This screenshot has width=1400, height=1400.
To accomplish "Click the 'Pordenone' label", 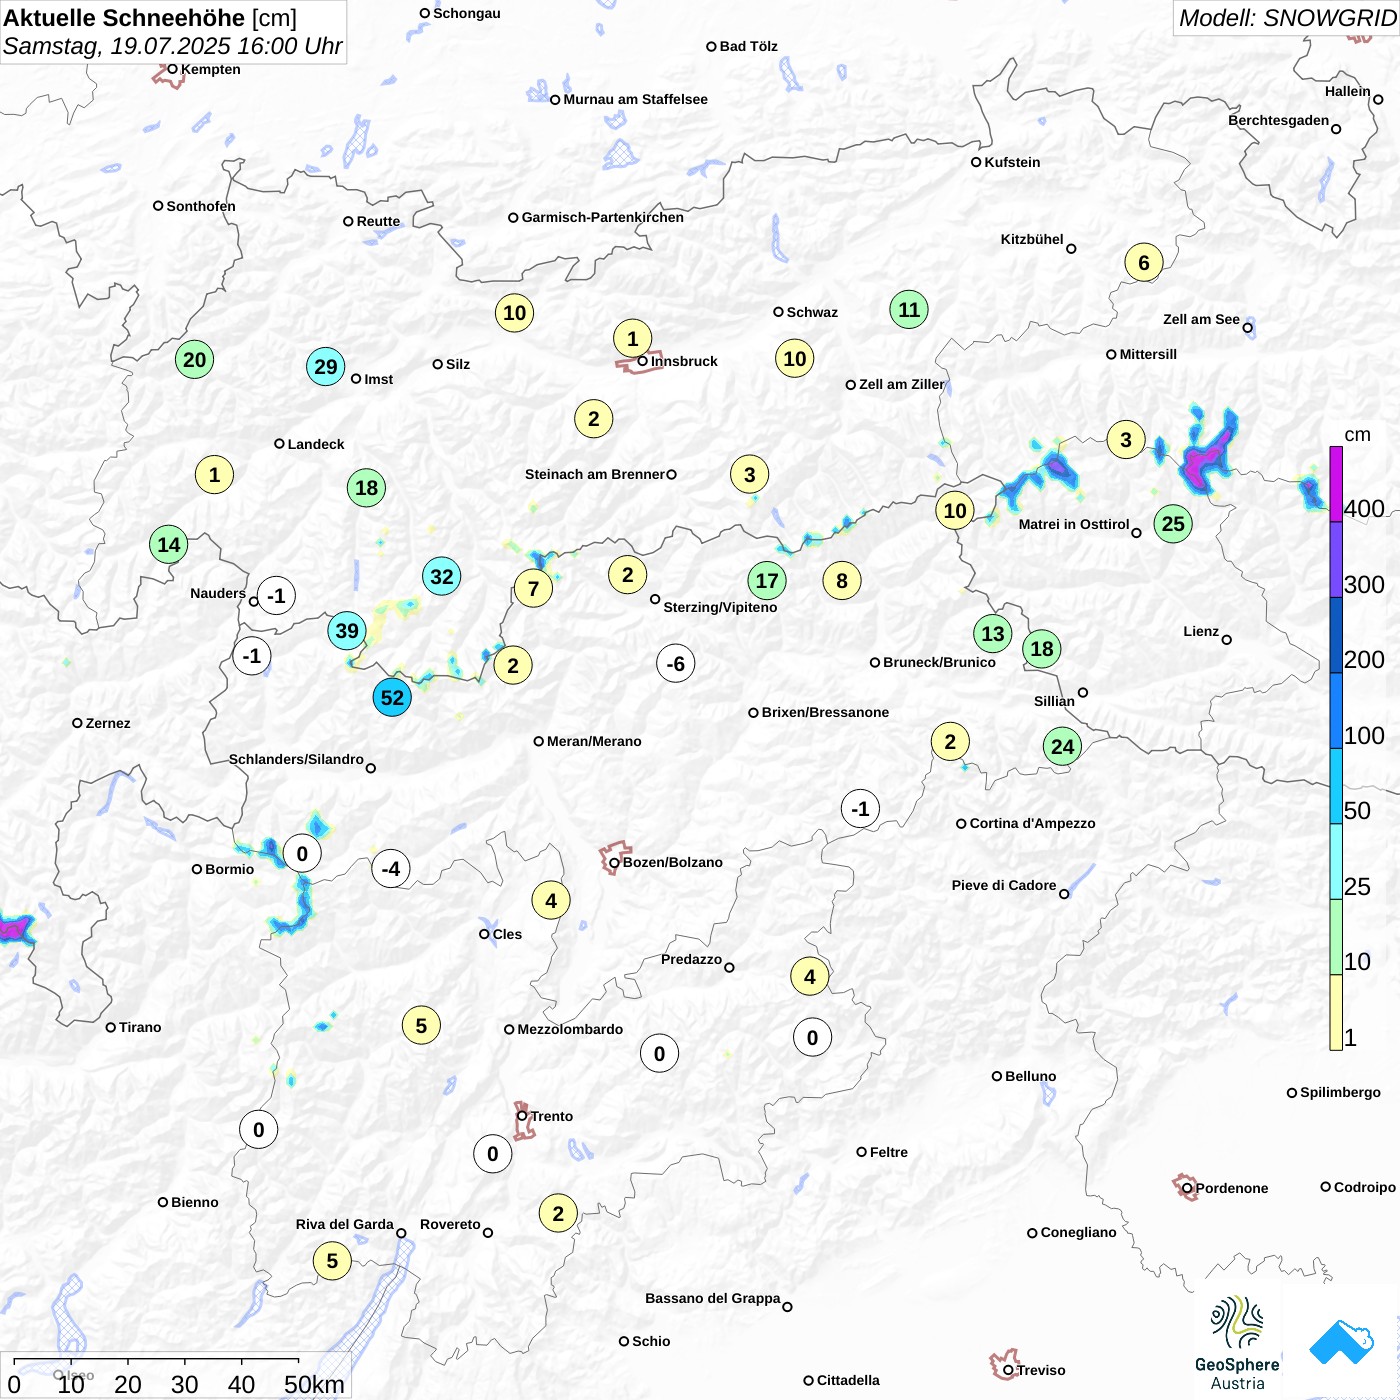I will point(1232,1188).
